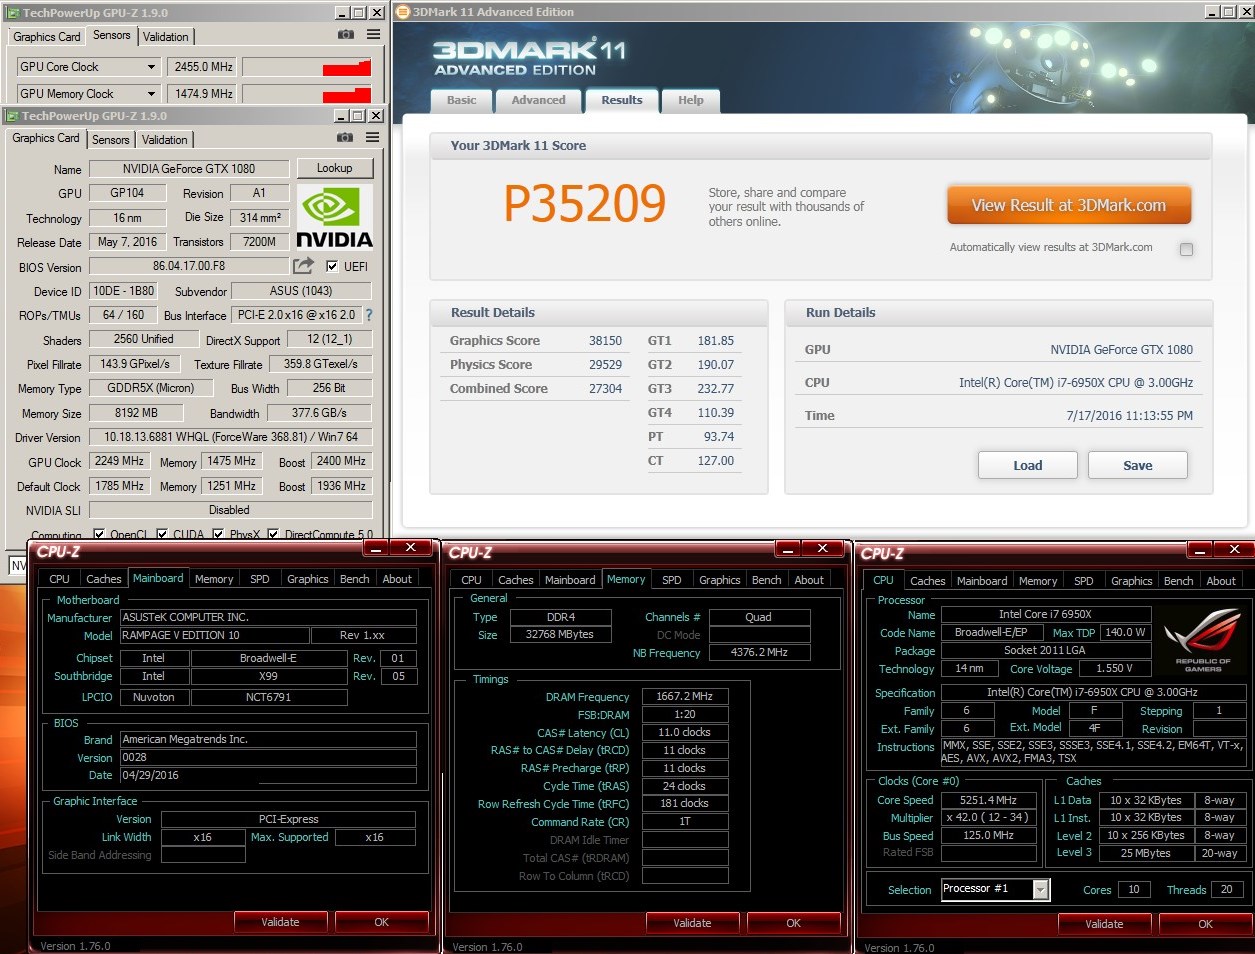Click the Multiplier value x 42.0 in CPU-Z
Image resolution: width=1255 pixels, height=954 pixels.
pos(989,817)
